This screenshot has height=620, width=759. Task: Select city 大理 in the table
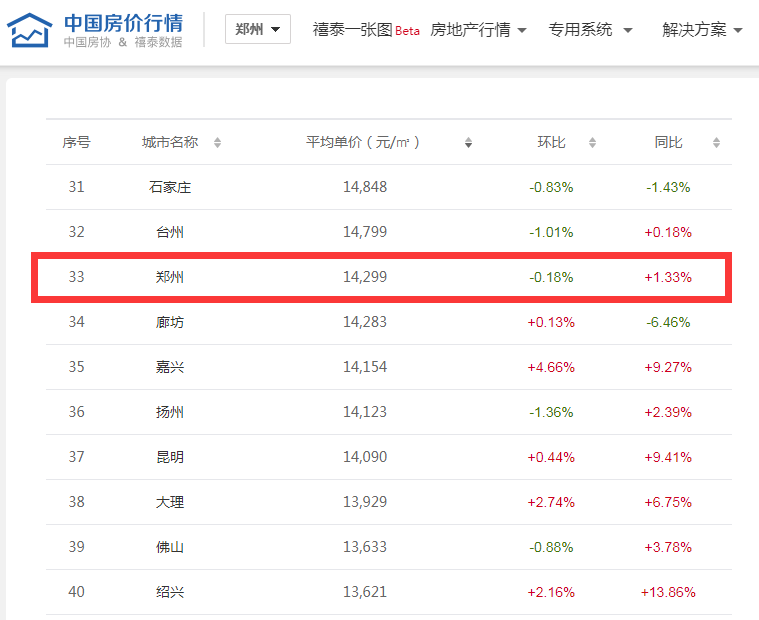point(170,502)
